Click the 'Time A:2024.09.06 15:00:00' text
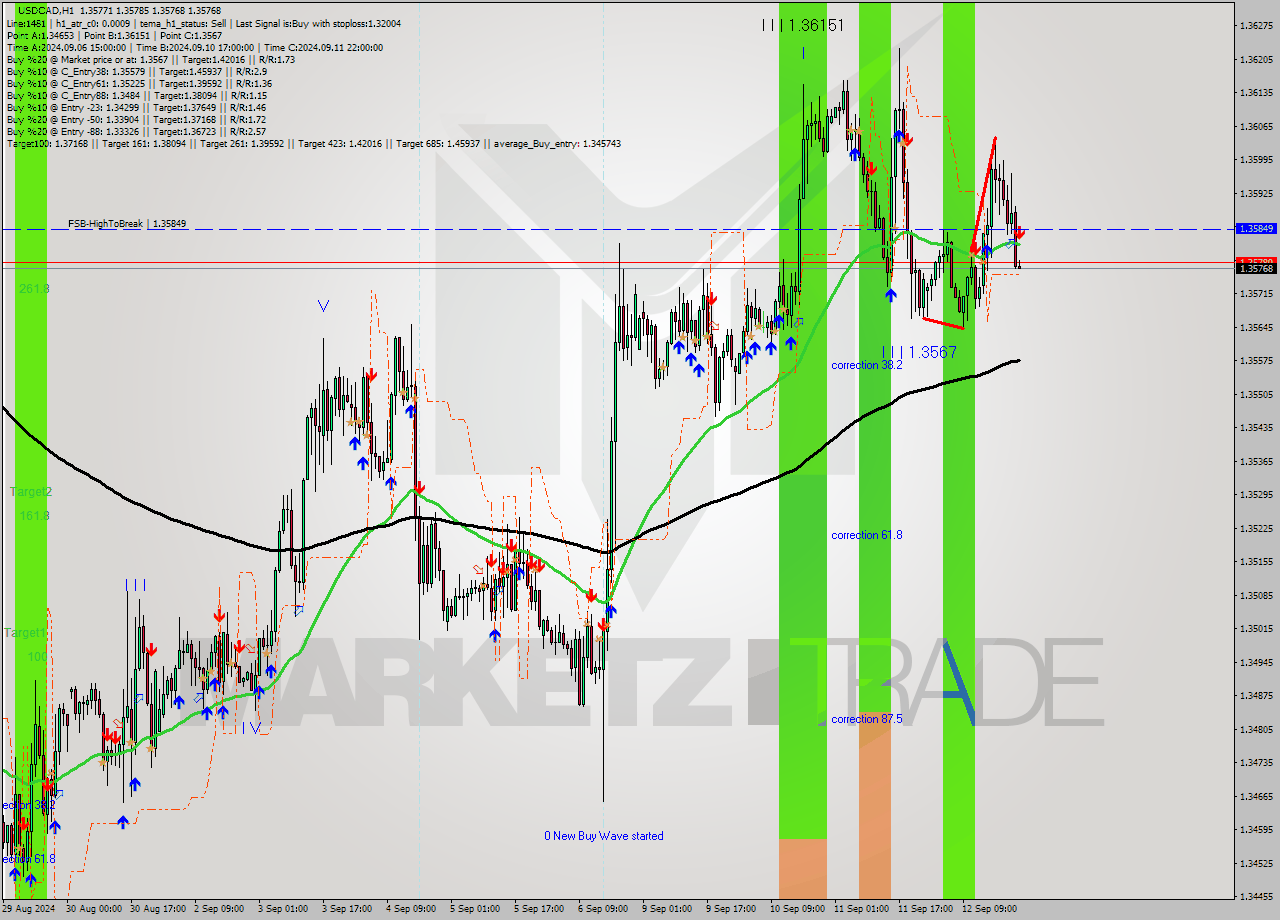 point(67,47)
